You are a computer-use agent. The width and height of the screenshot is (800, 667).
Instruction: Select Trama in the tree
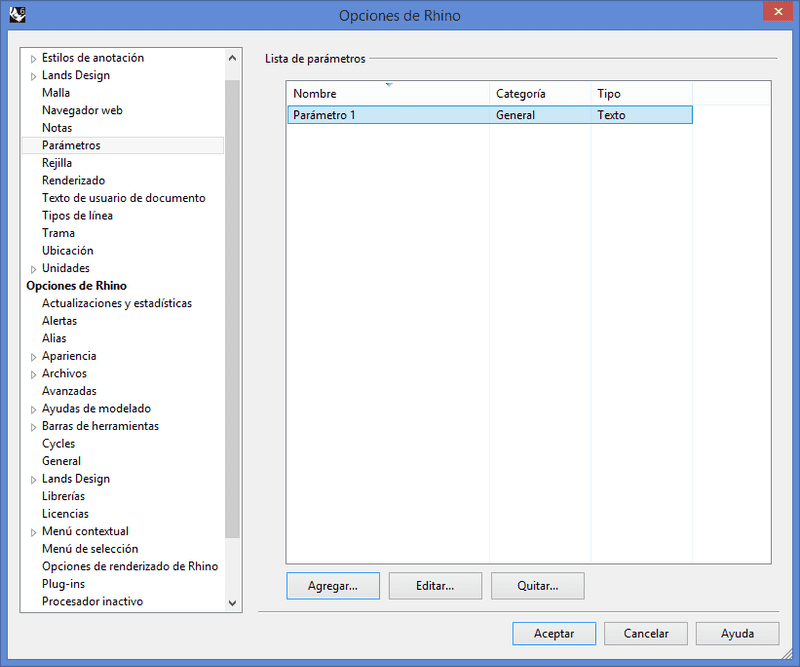click(x=59, y=233)
